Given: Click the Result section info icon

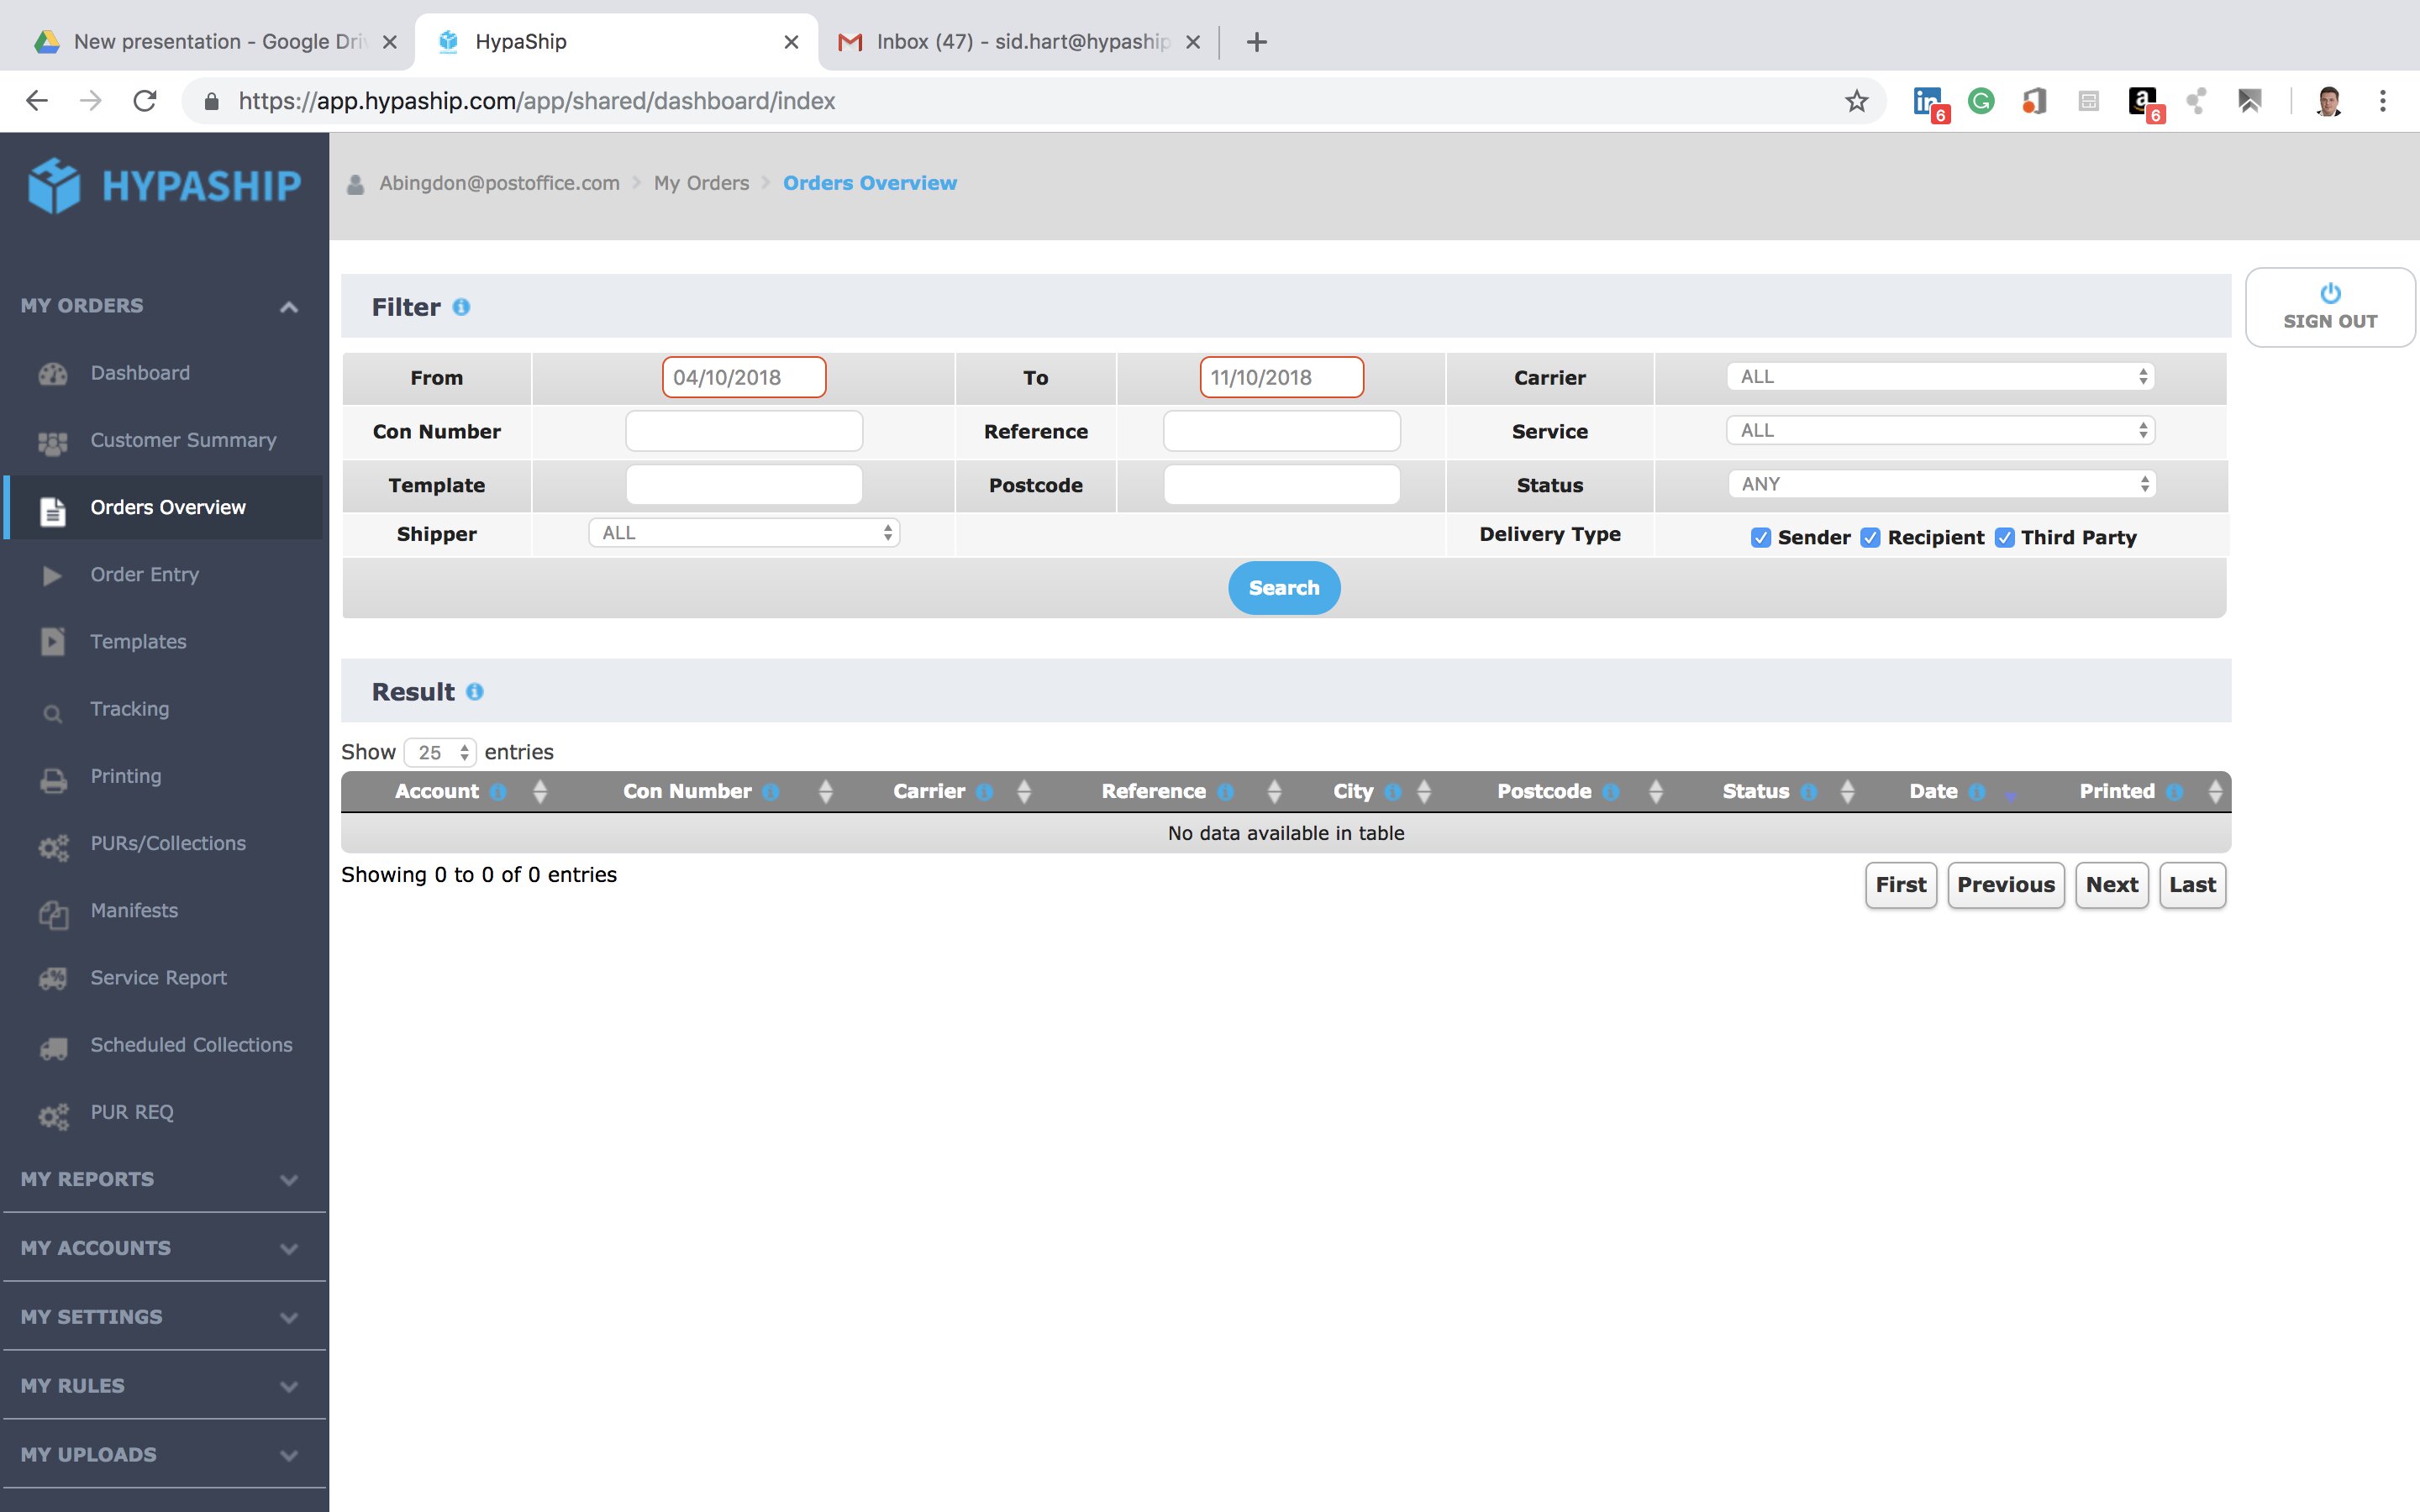Looking at the screenshot, I should [475, 692].
